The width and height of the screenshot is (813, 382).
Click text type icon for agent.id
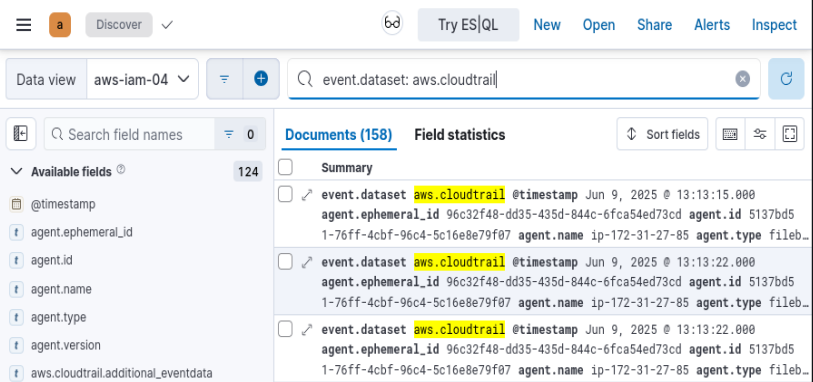17,260
